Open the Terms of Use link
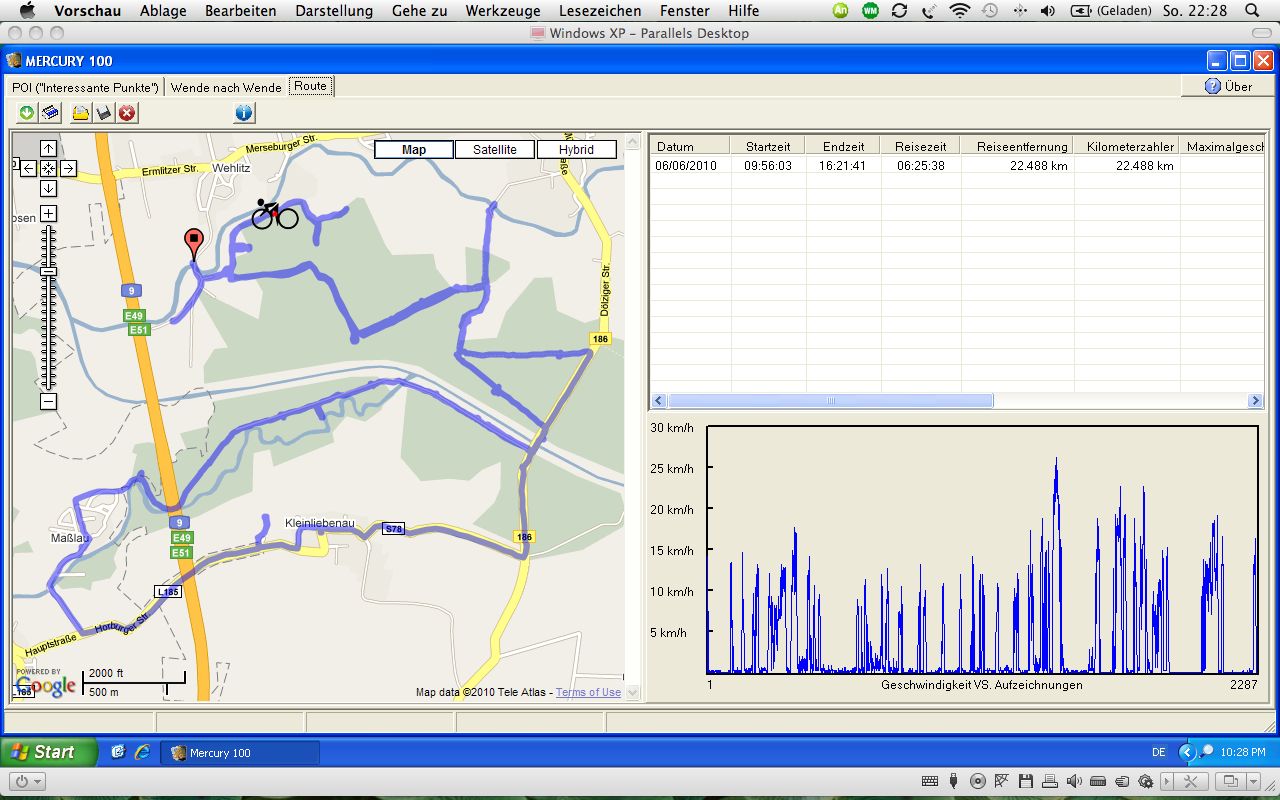 point(588,692)
